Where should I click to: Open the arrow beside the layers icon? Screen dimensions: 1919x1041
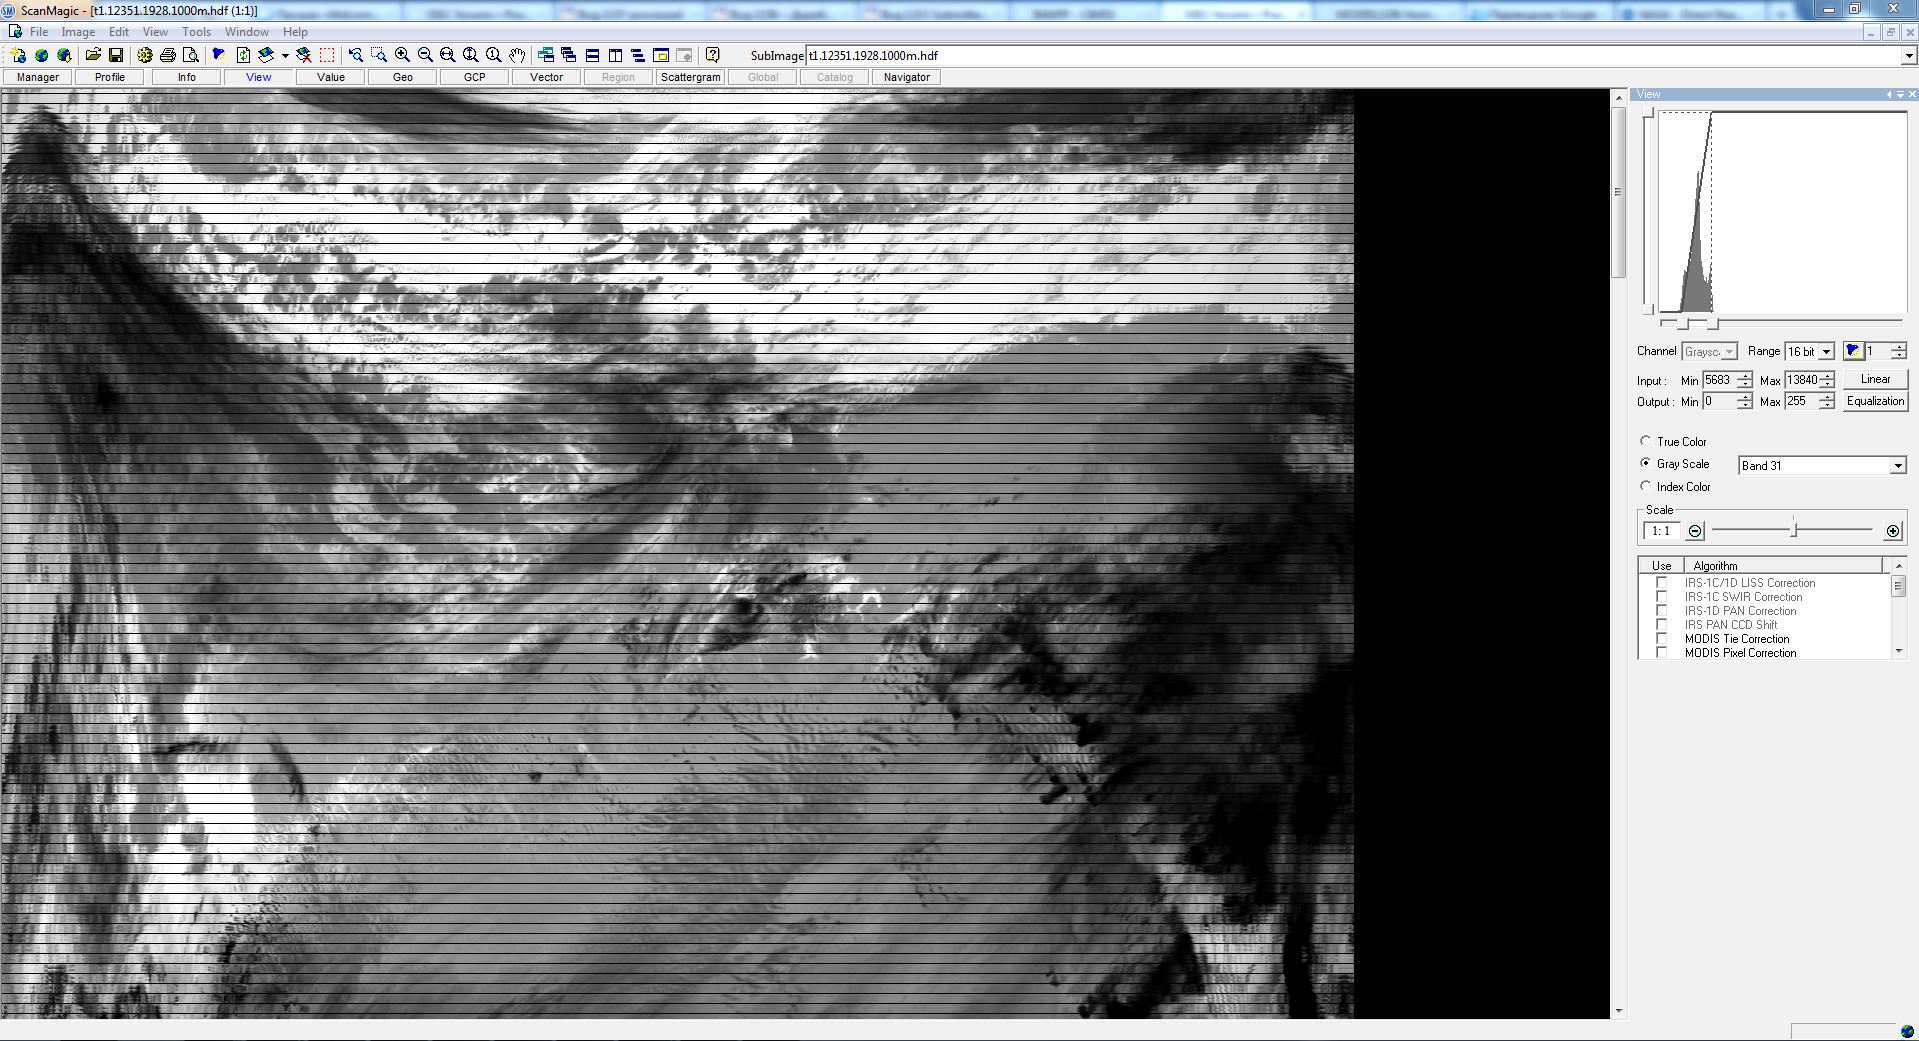(x=285, y=56)
